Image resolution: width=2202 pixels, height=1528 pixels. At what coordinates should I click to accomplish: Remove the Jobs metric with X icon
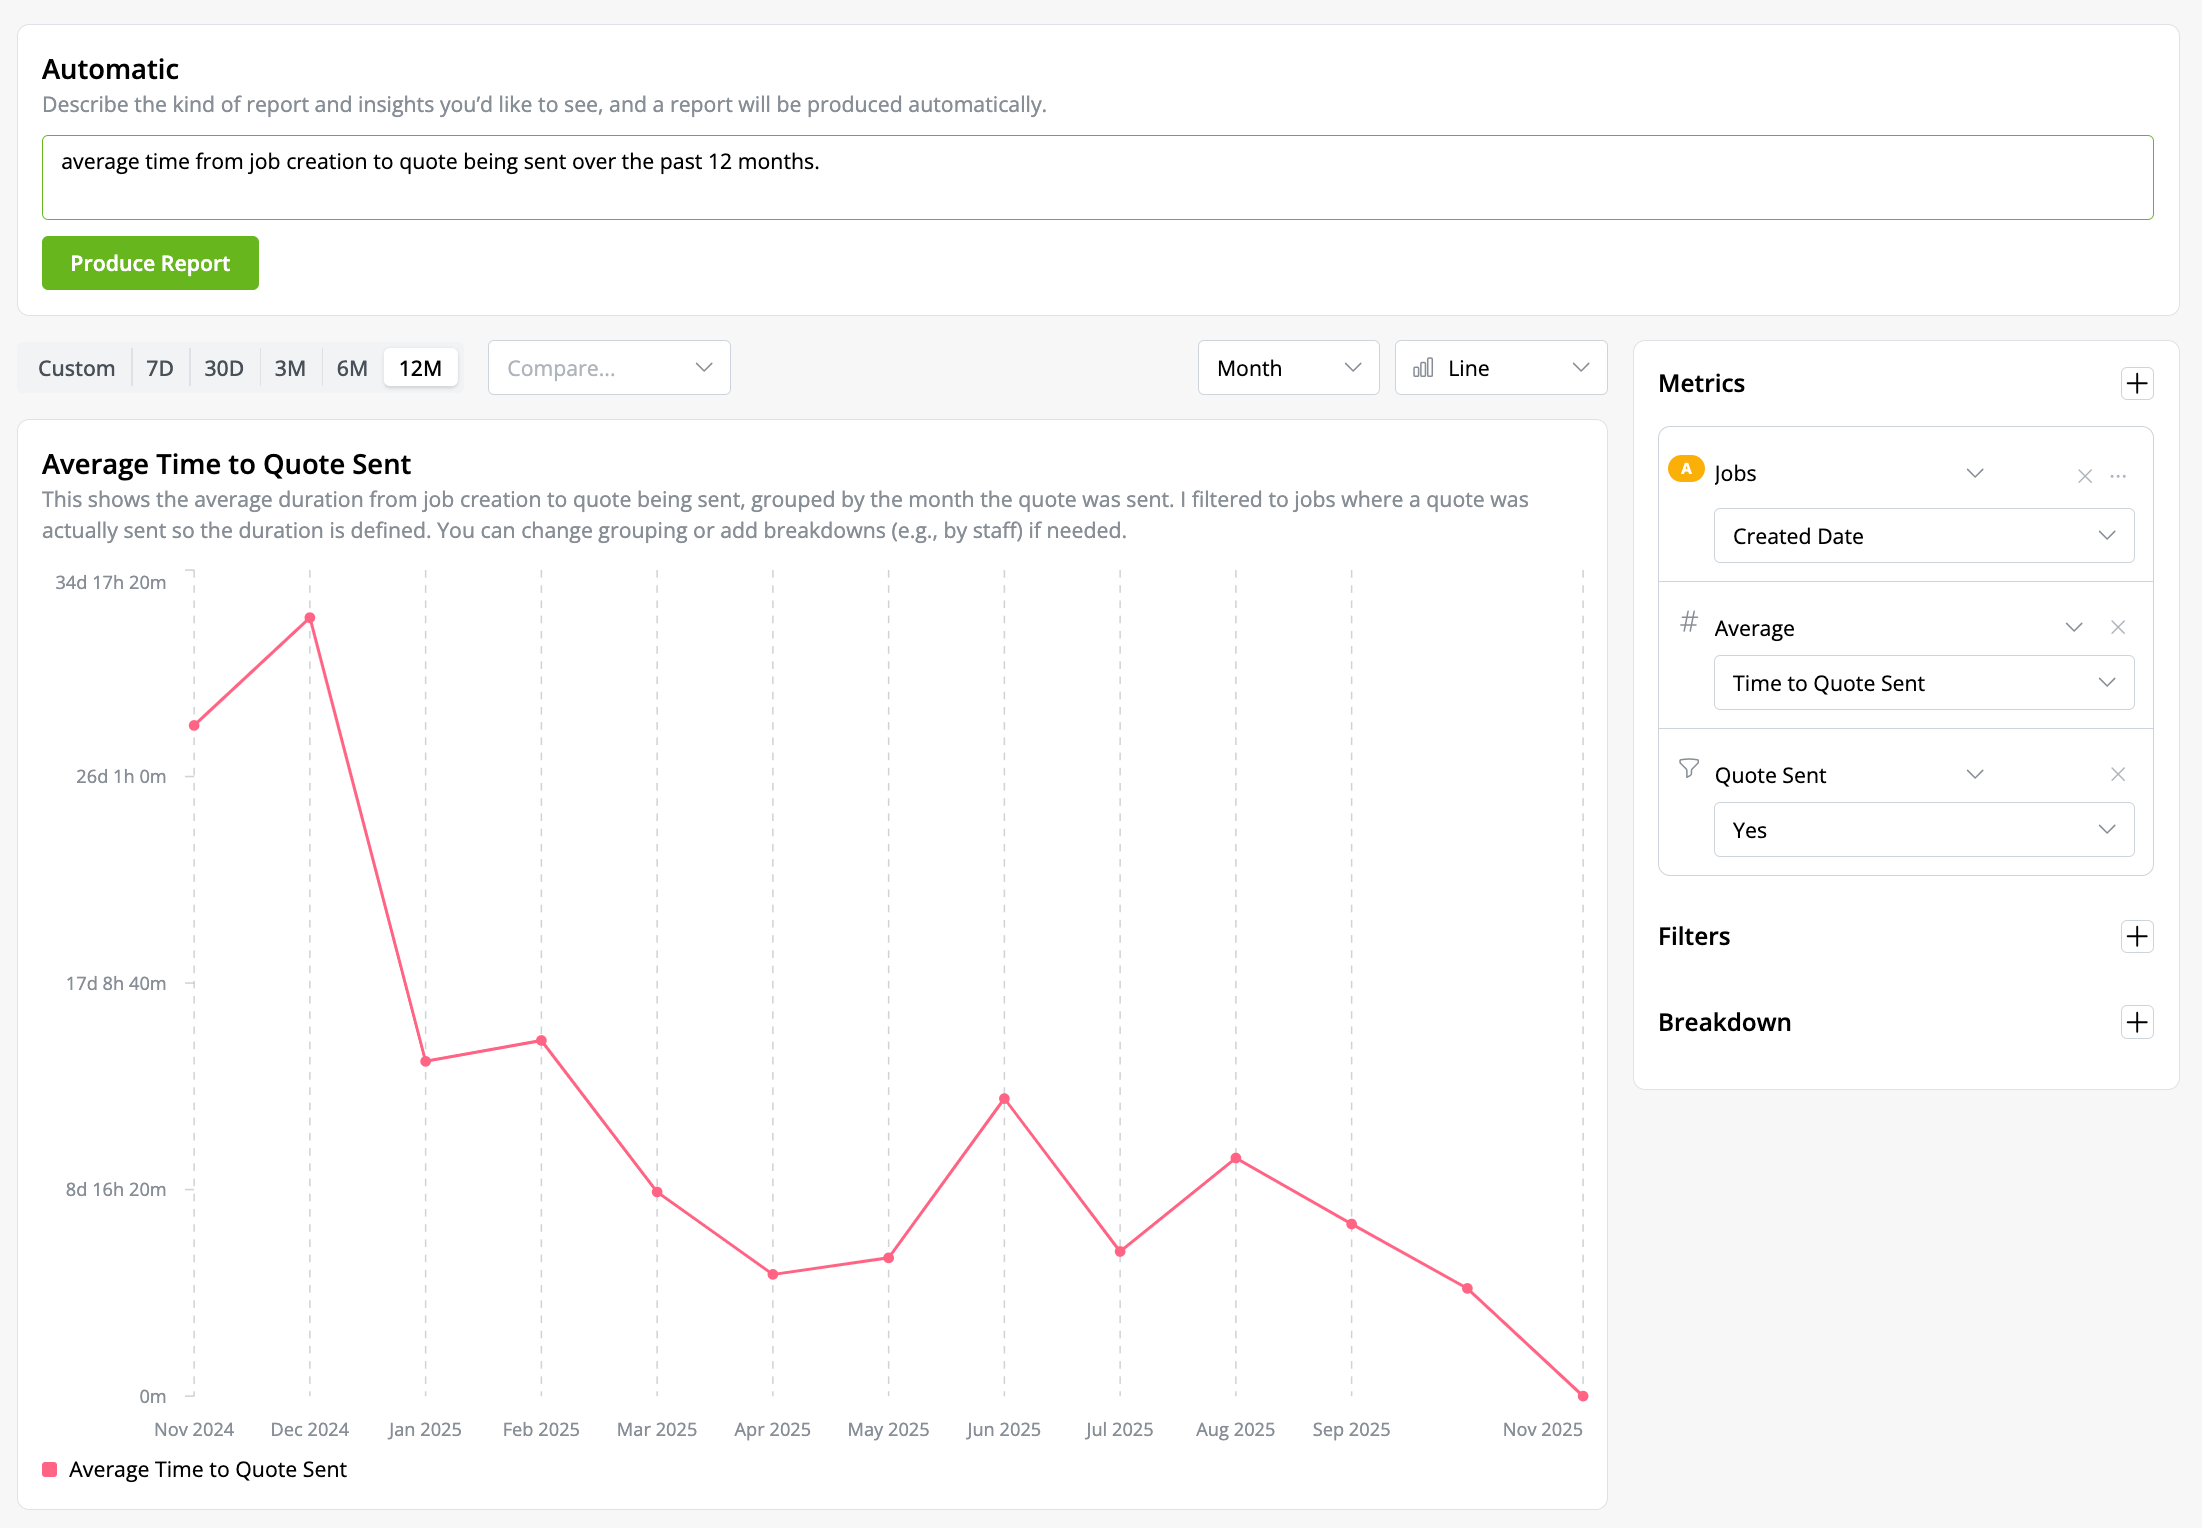click(x=2085, y=476)
